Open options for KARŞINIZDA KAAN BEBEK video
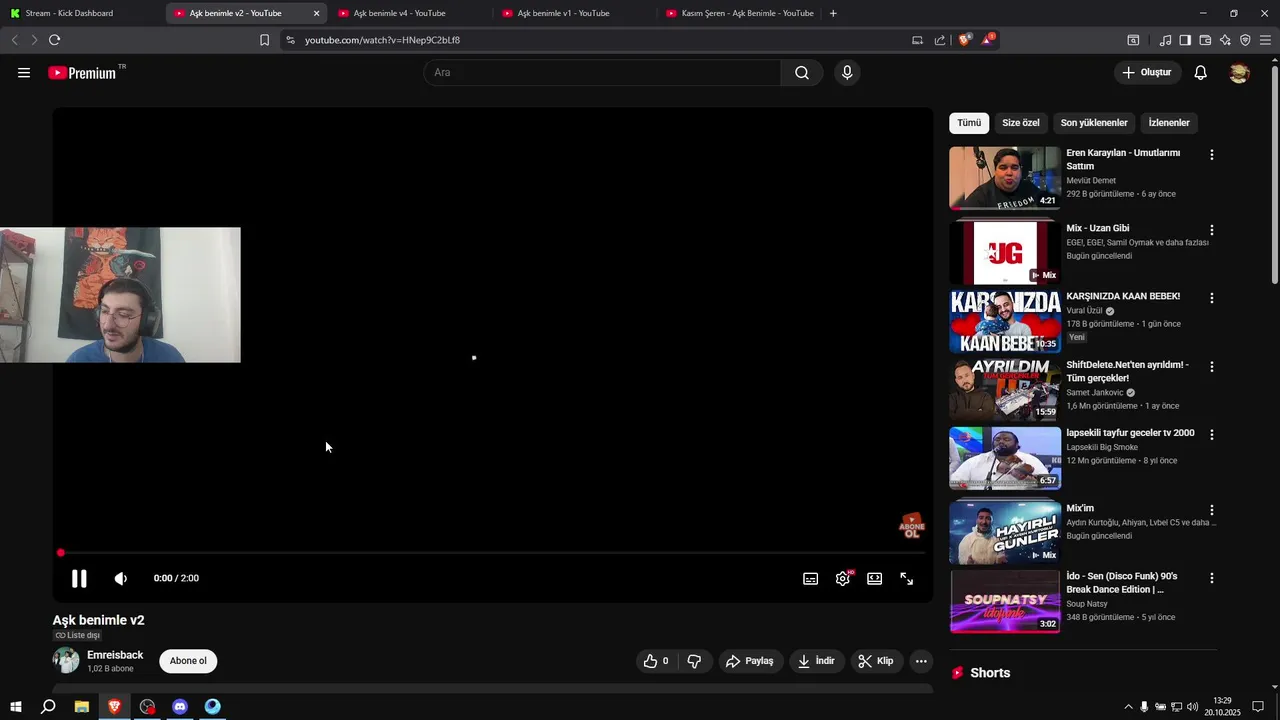 (x=1212, y=298)
